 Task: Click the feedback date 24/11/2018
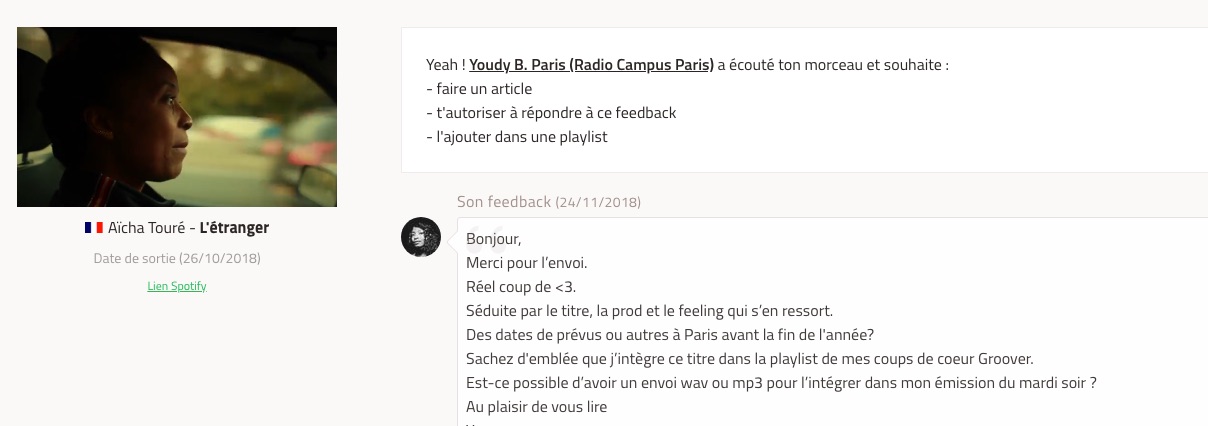pyautogui.click(x=598, y=203)
